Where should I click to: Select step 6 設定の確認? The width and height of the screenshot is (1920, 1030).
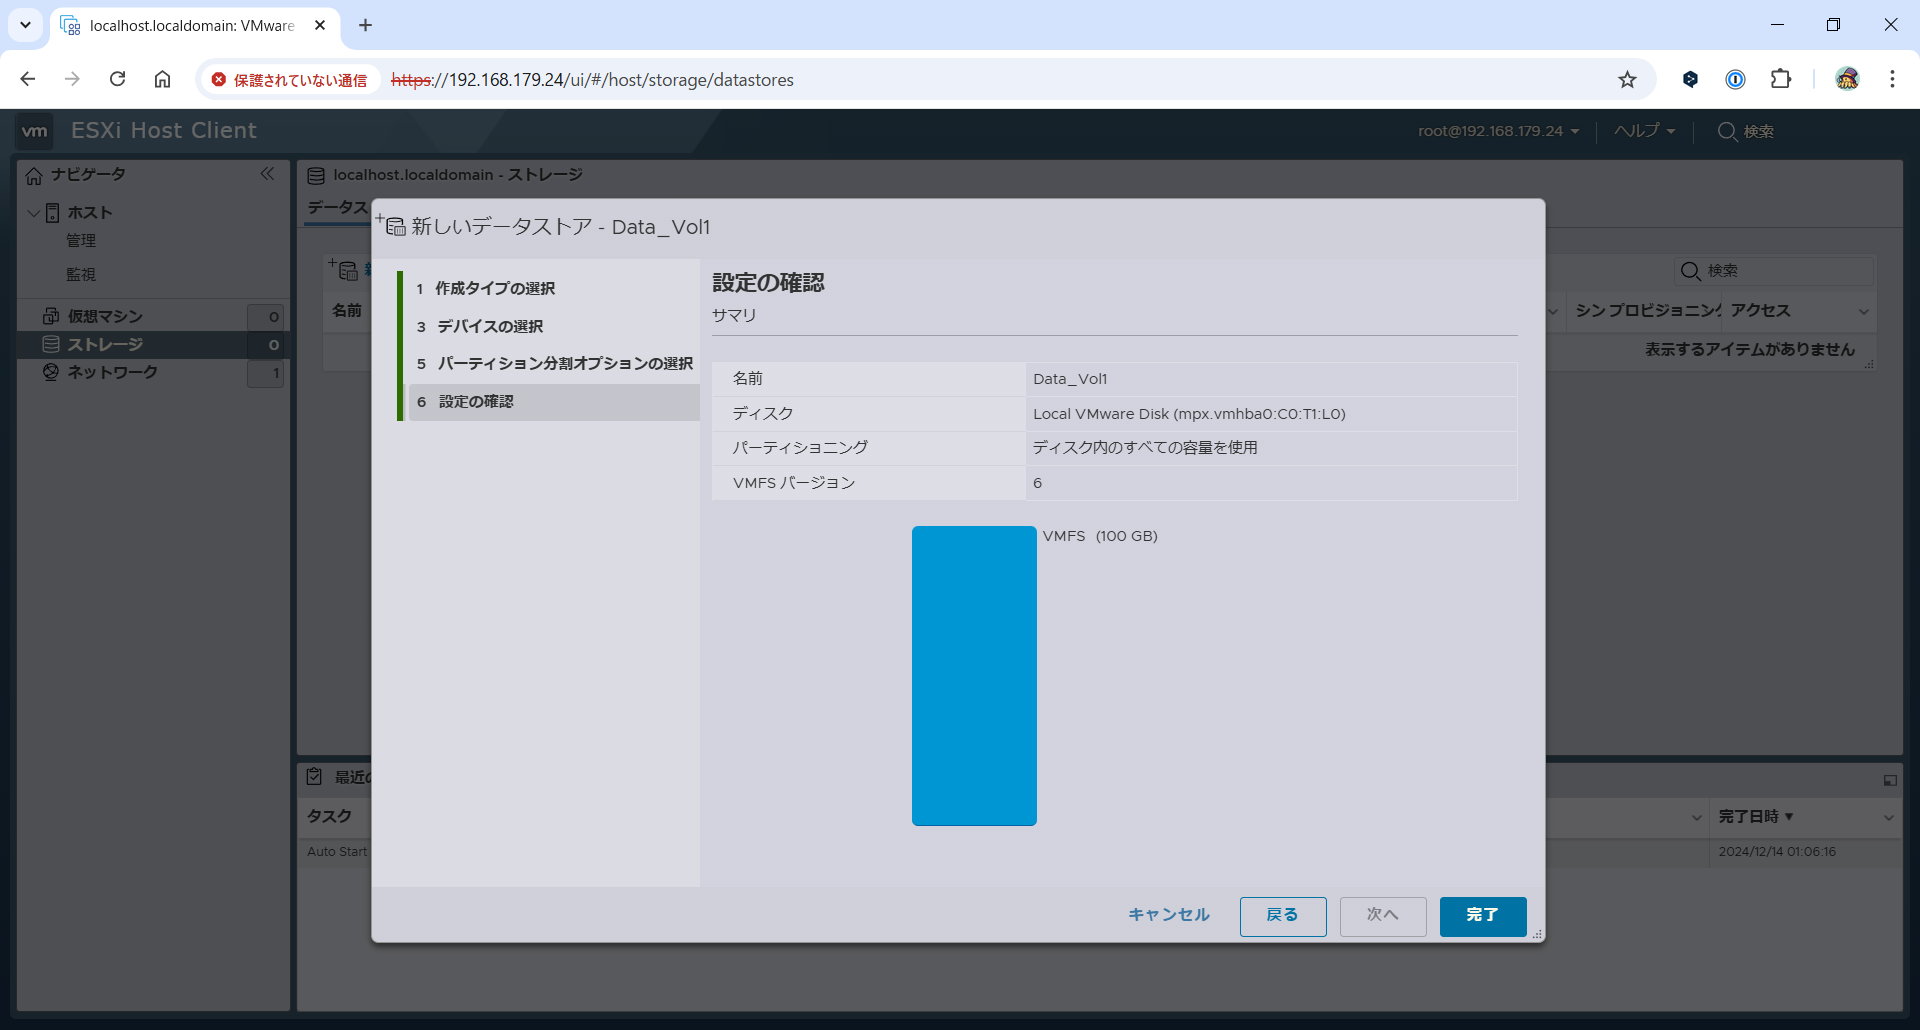click(555, 402)
